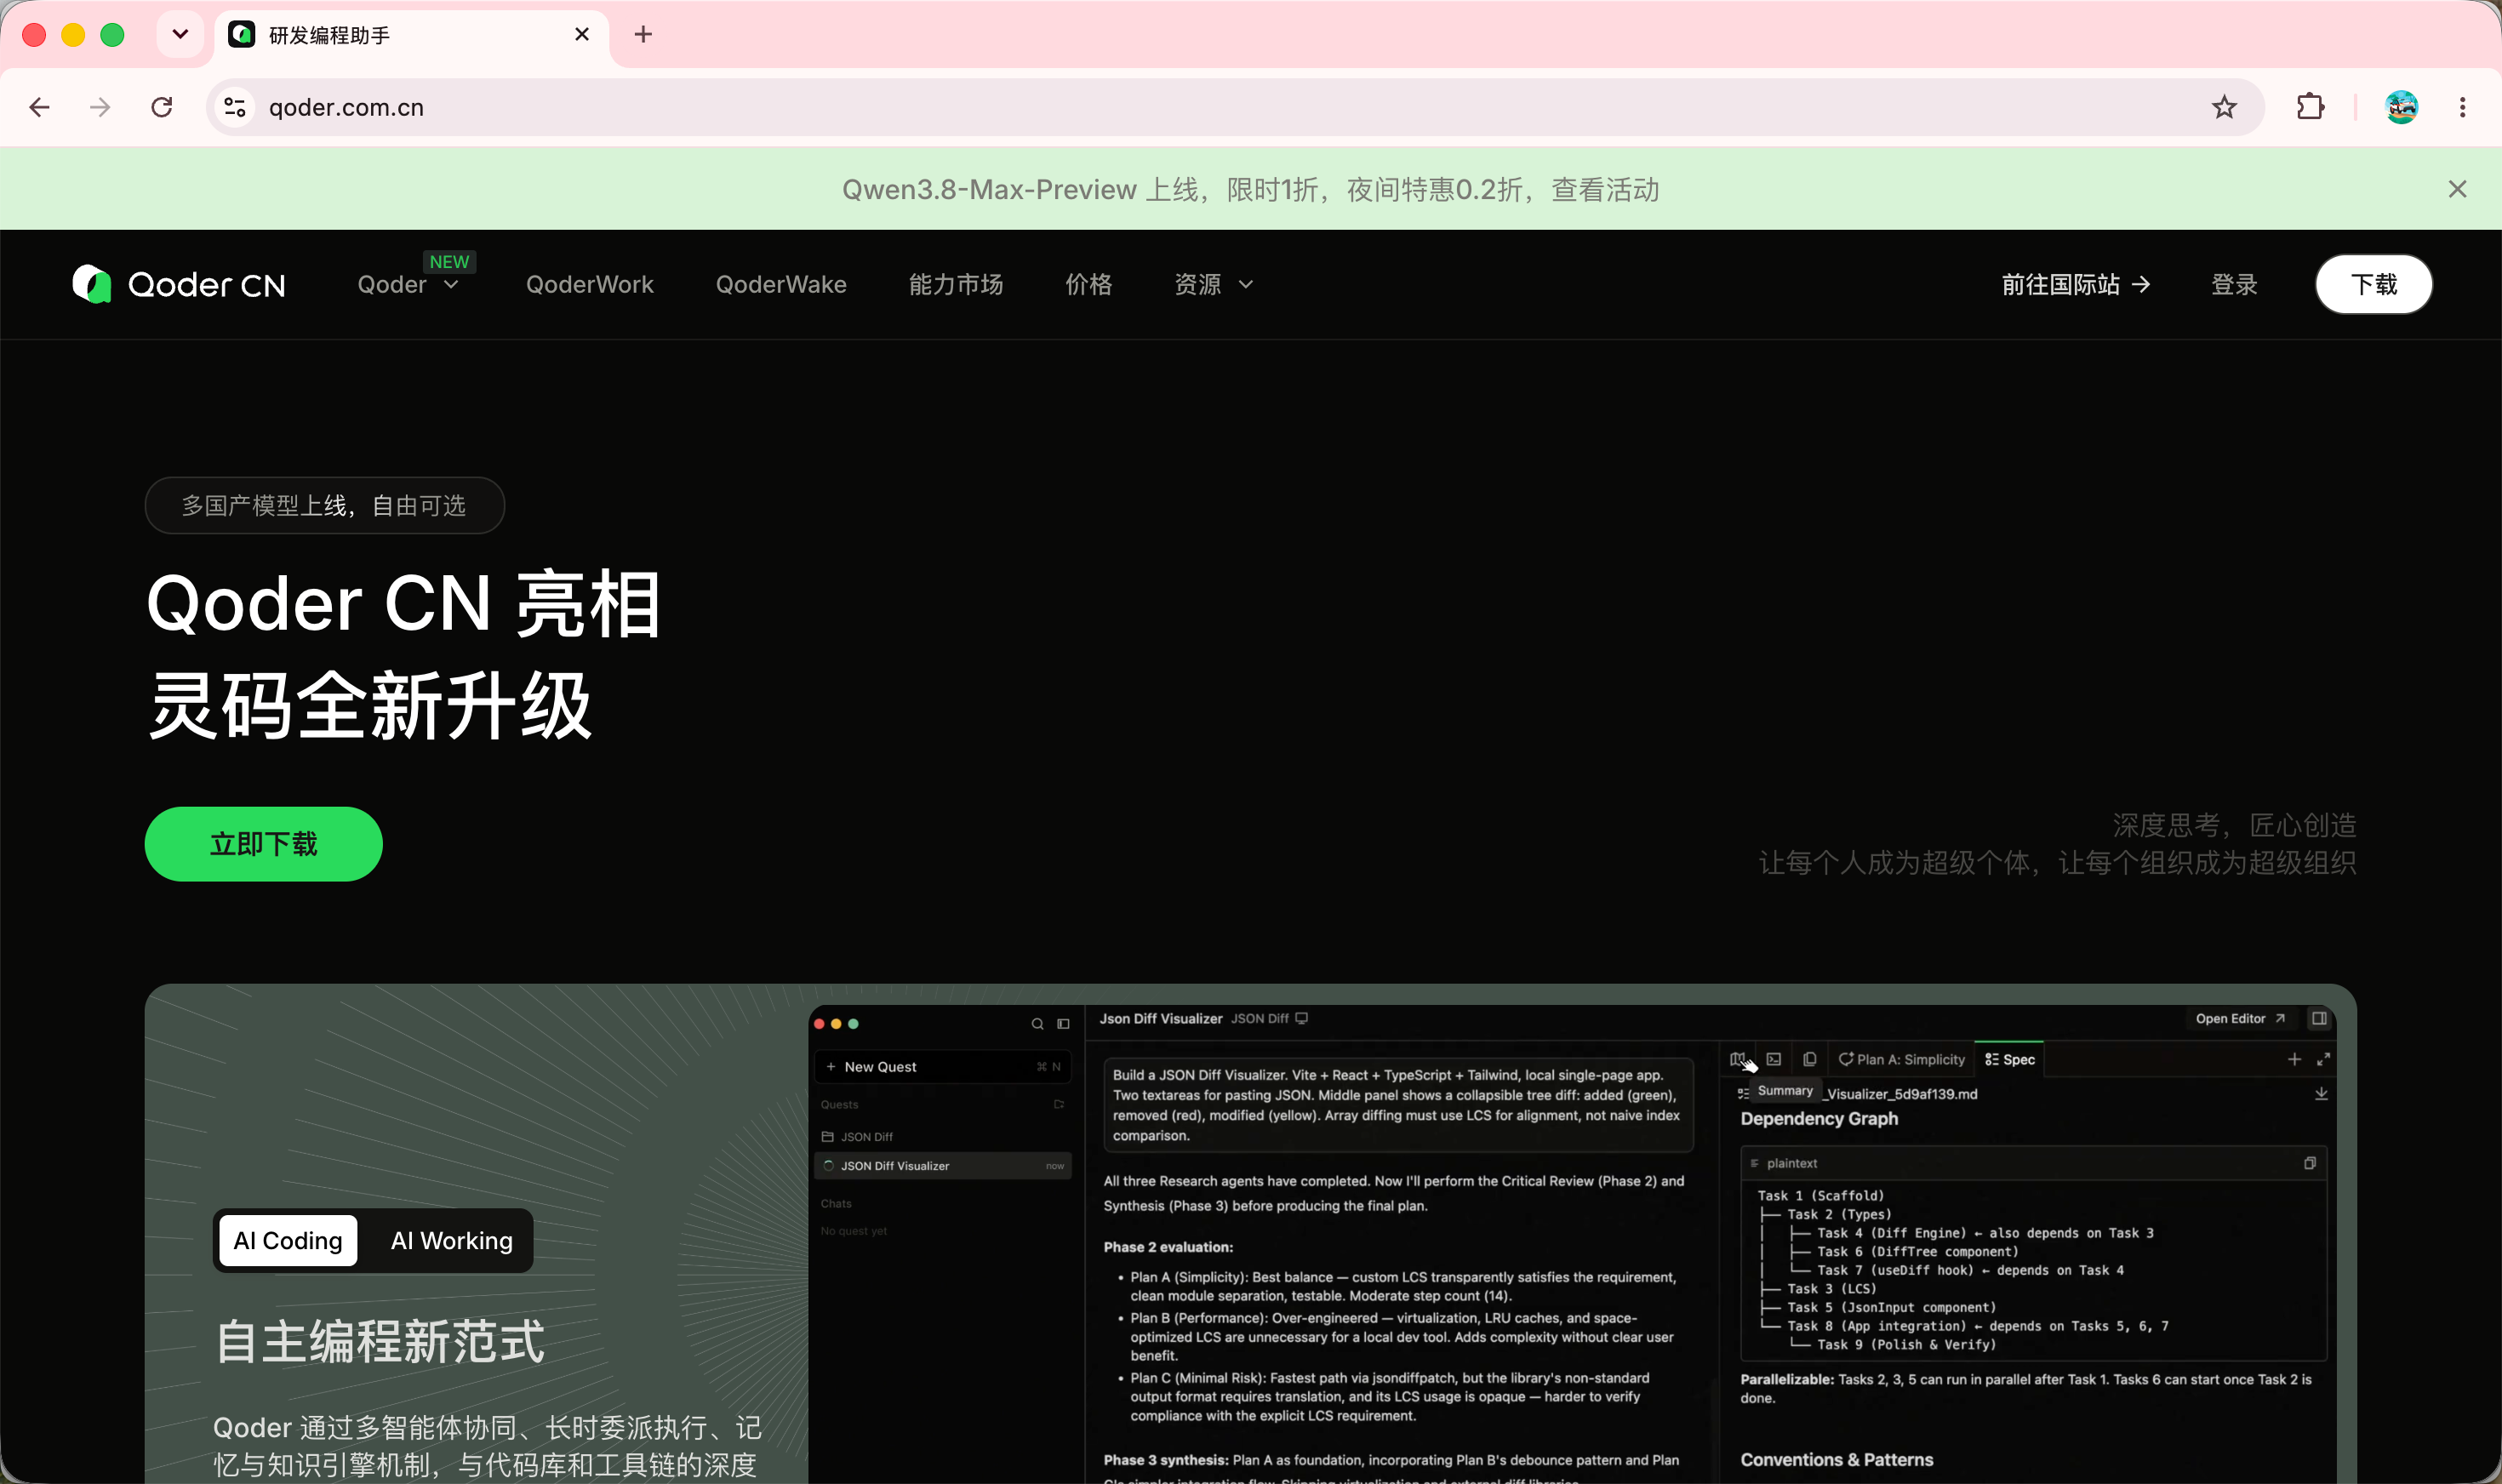Click the 自主编程新范式 heading
The height and width of the screenshot is (1484, 2502).
pyautogui.click(x=380, y=1342)
